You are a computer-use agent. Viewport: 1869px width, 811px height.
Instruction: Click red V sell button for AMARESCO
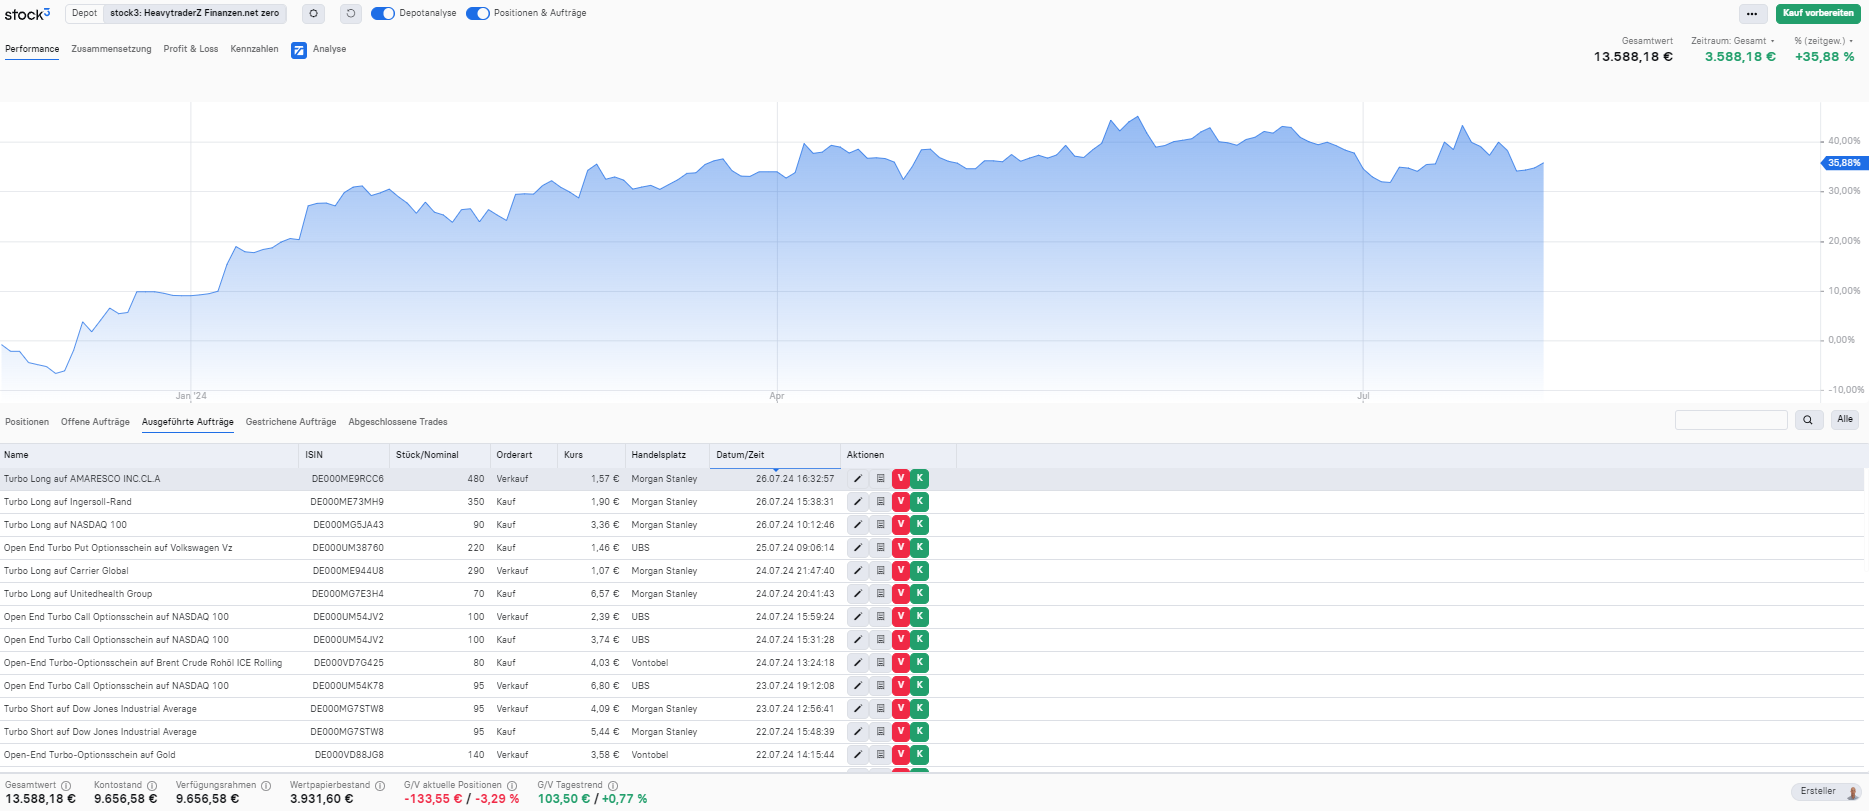pyautogui.click(x=900, y=479)
